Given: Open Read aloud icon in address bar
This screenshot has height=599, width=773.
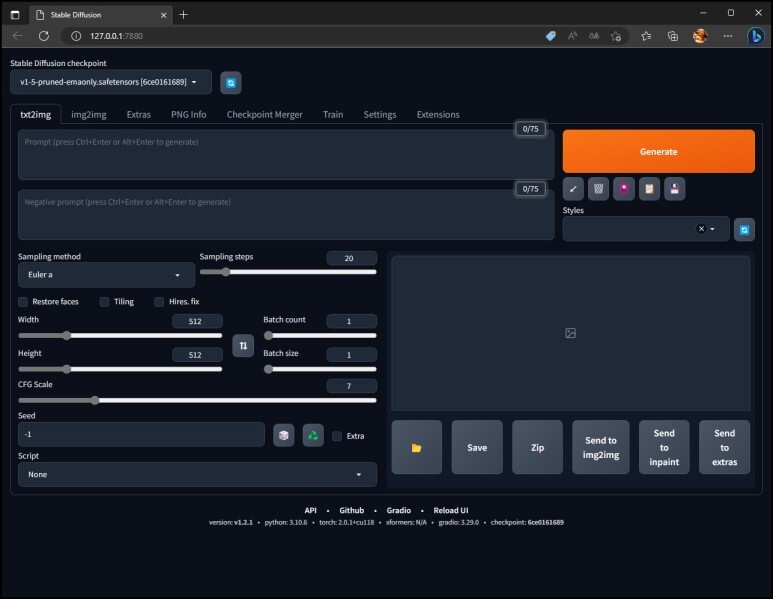Looking at the screenshot, I should [572, 36].
